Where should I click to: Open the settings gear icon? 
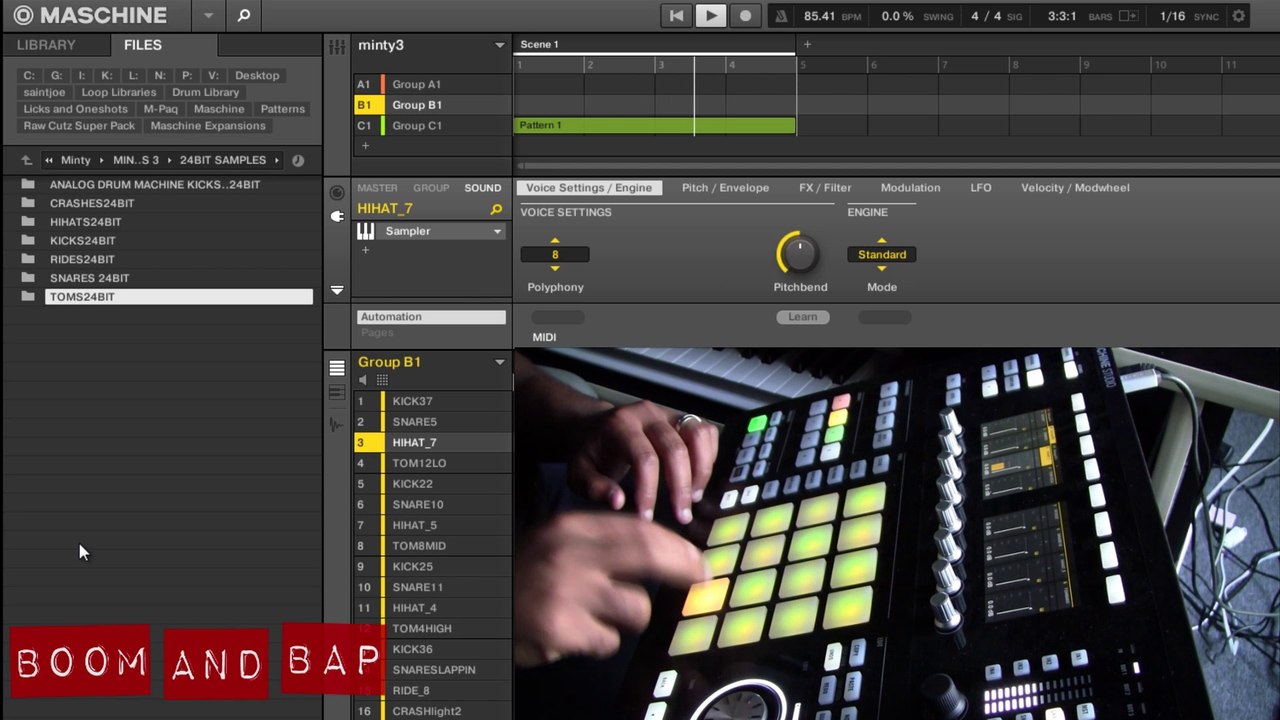pyautogui.click(x=1238, y=16)
